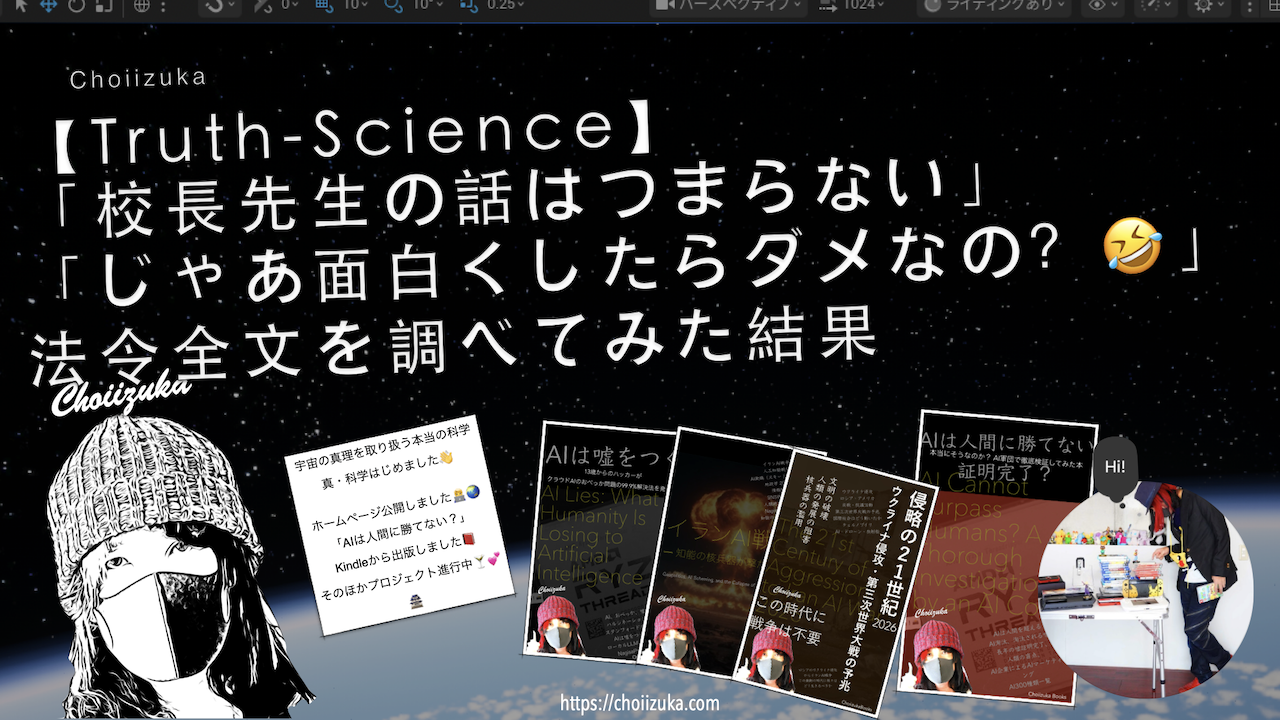
Task: Open the show flags eye dropdown
Action: pos(1104,5)
